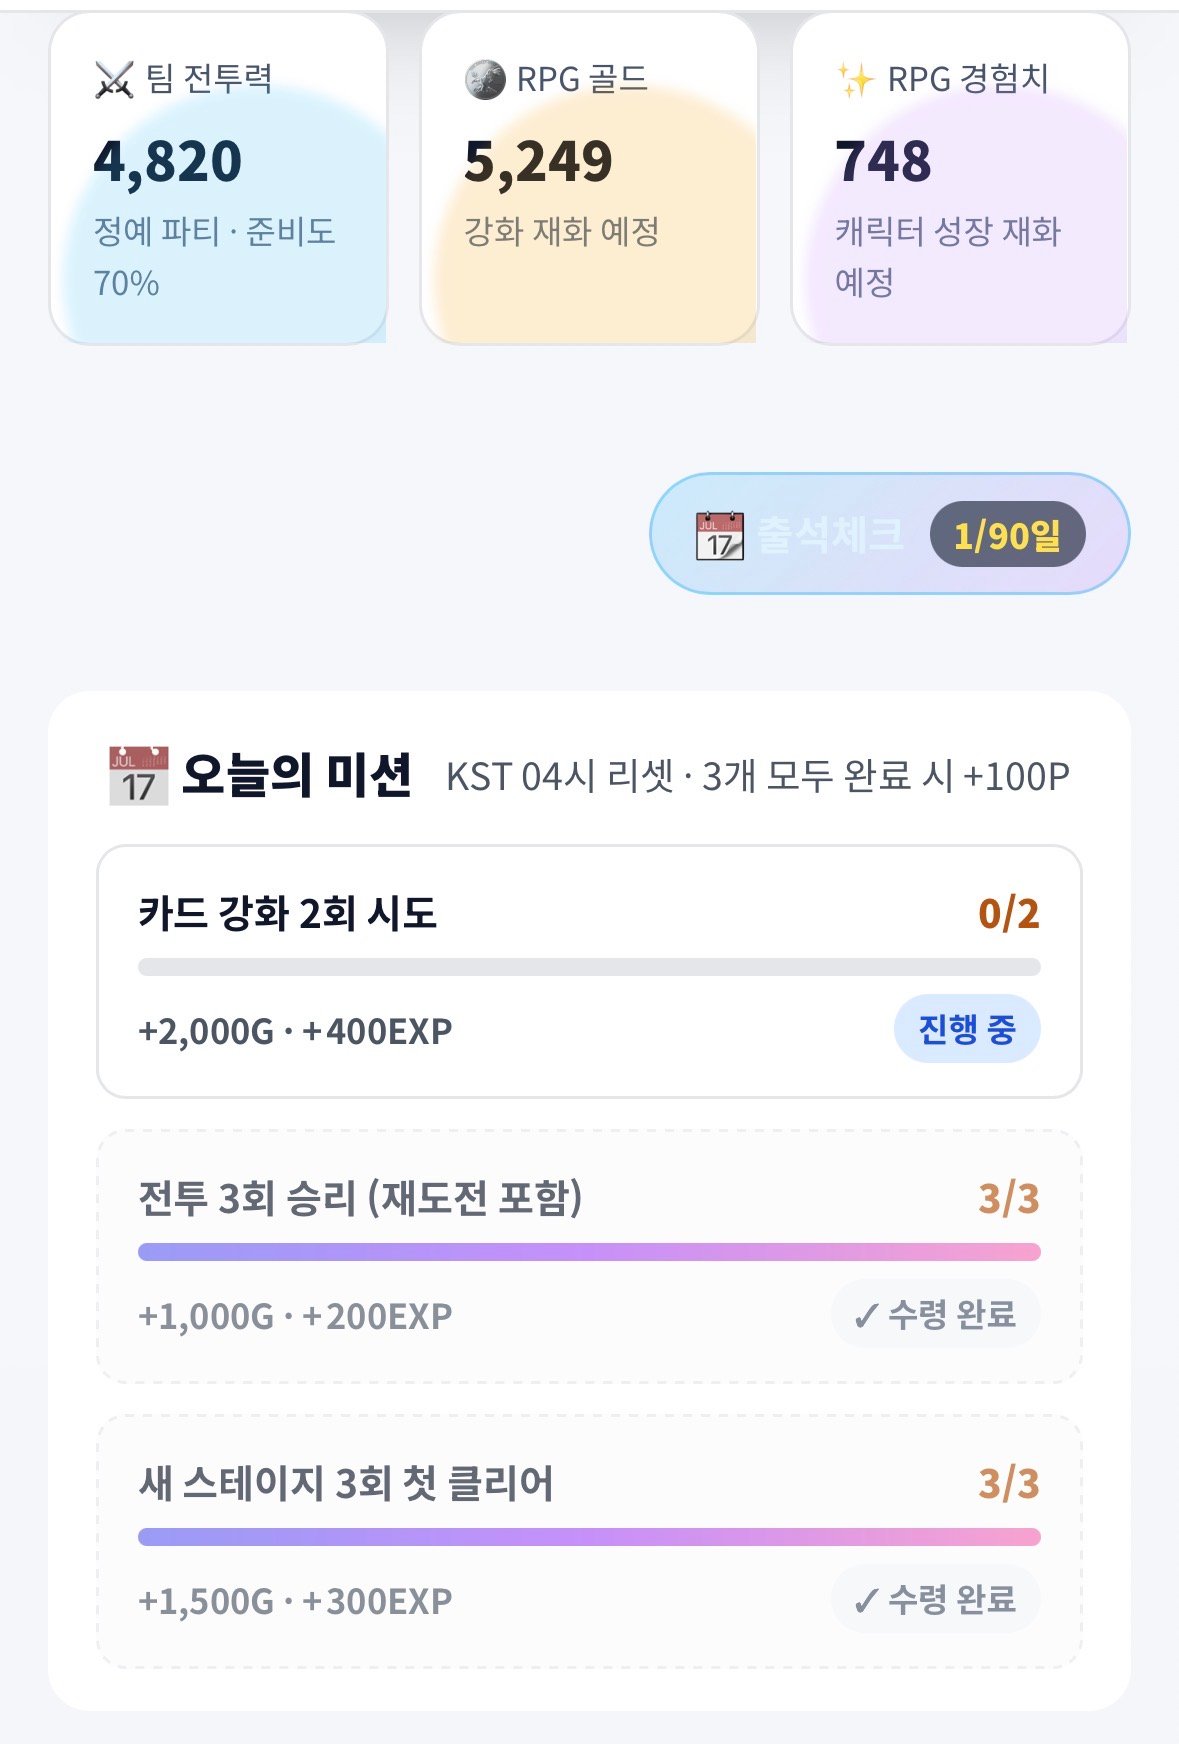Click the crossed swords team power icon
The height and width of the screenshot is (1744, 1179).
click(x=114, y=80)
